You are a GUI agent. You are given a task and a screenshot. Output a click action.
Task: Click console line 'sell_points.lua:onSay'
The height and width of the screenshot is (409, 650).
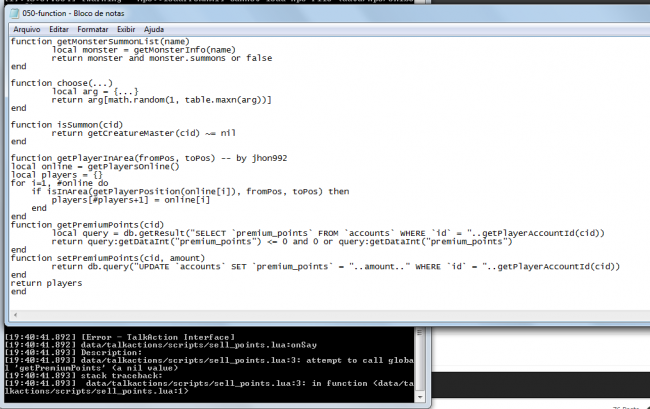click(199, 345)
